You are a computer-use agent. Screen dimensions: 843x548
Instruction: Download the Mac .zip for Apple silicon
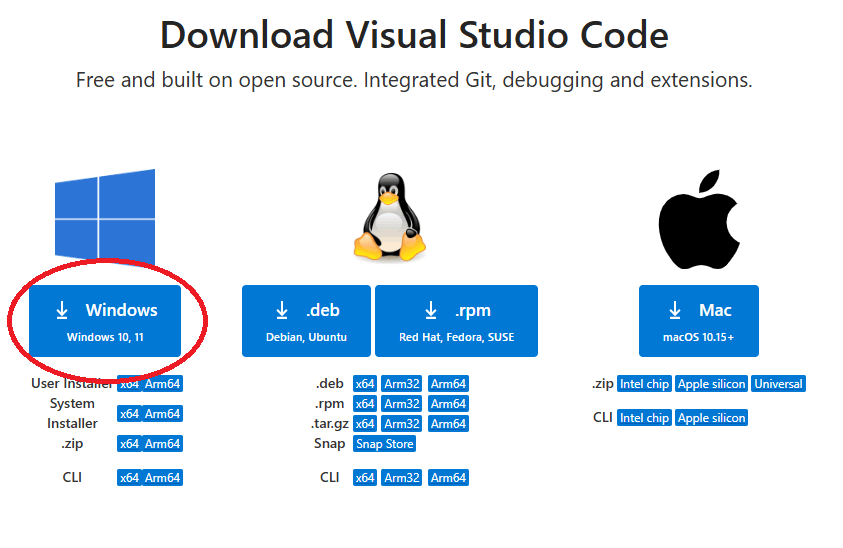(711, 383)
